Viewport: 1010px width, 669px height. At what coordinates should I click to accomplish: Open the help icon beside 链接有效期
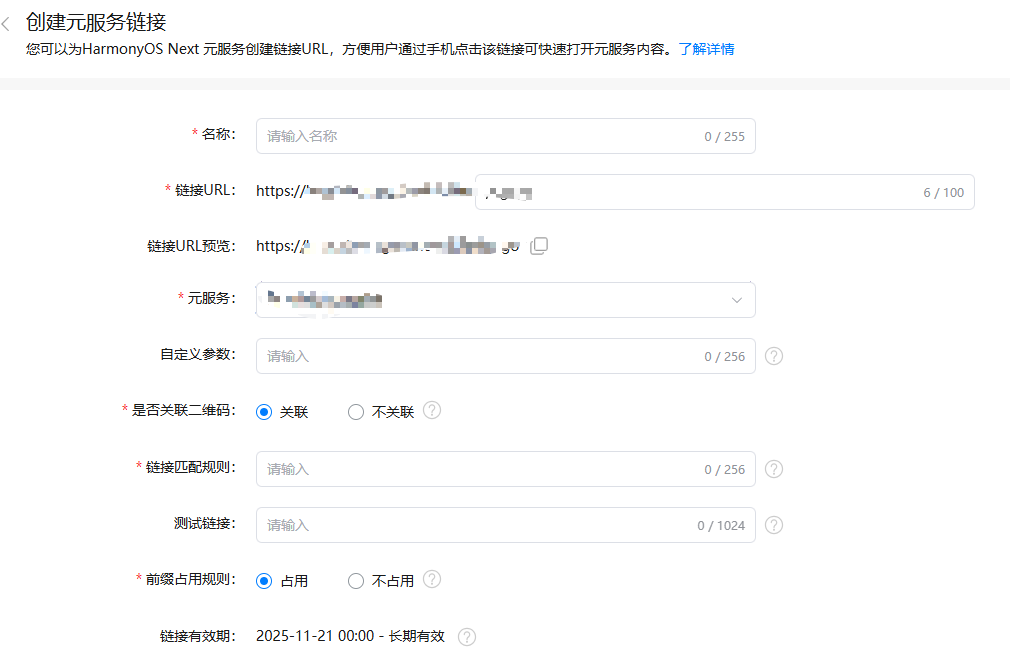[x=466, y=637]
